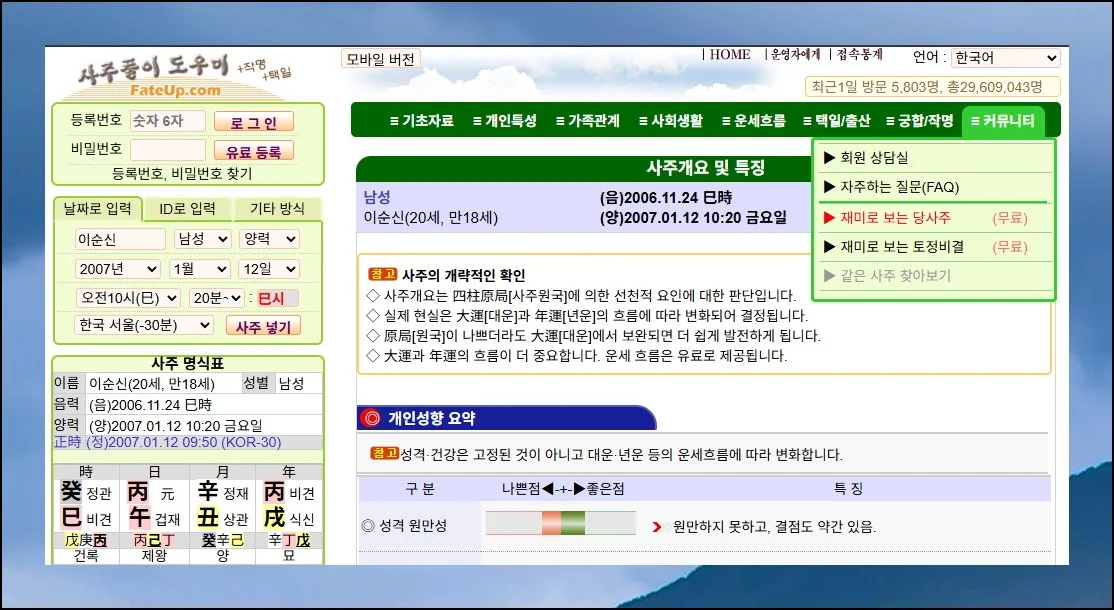The height and width of the screenshot is (610, 1114).
Task: Switch to the ID로 입력 tab
Action: pyautogui.click(x=188, y=209)
